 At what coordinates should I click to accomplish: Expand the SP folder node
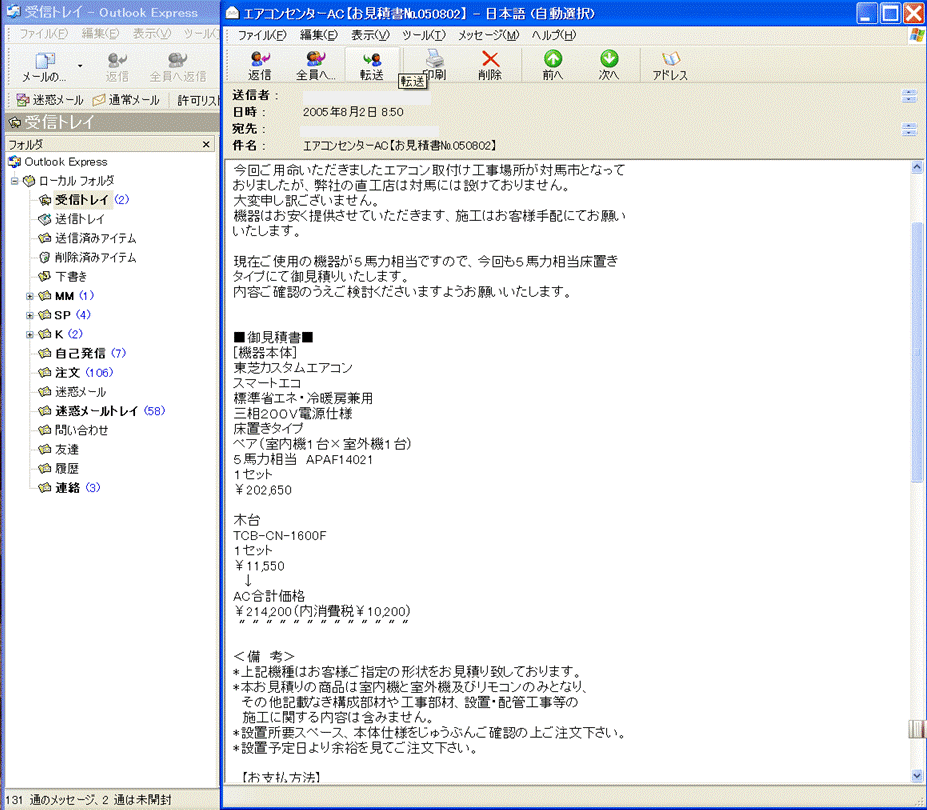click(x=30, y=316)
